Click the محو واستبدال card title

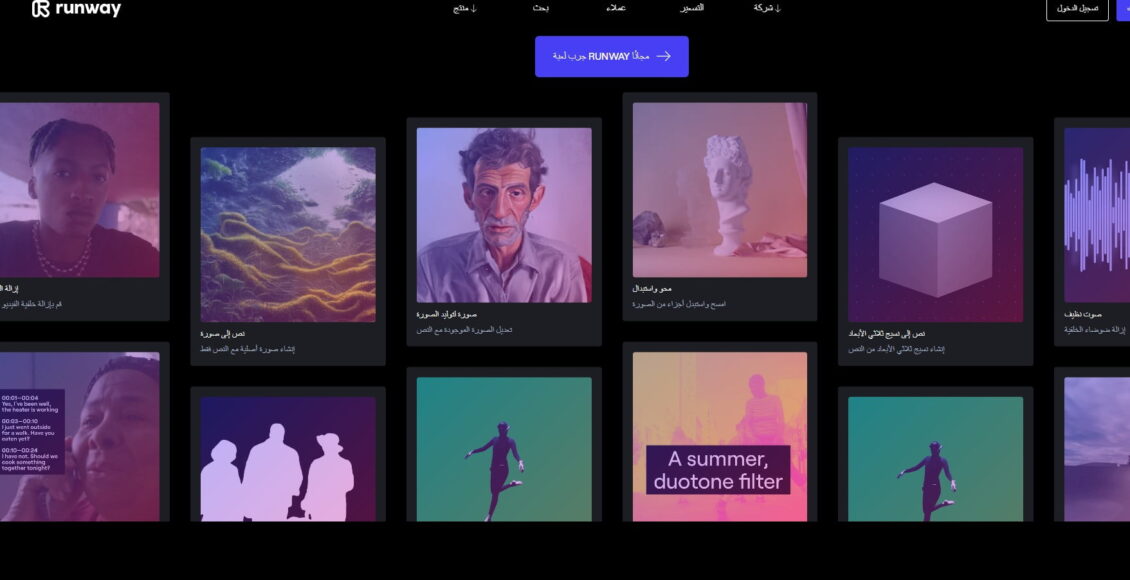[652, 288]
